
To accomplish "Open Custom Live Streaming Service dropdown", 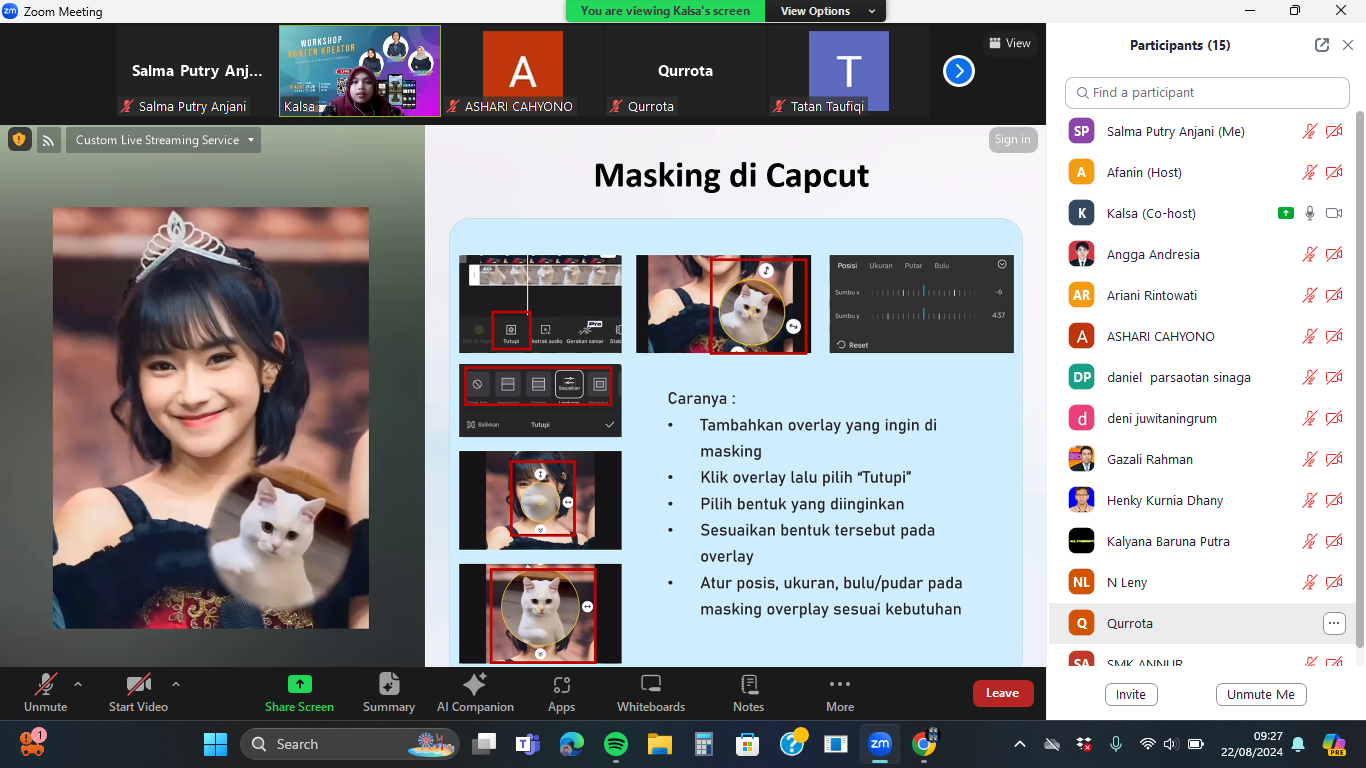I will 164,140.
